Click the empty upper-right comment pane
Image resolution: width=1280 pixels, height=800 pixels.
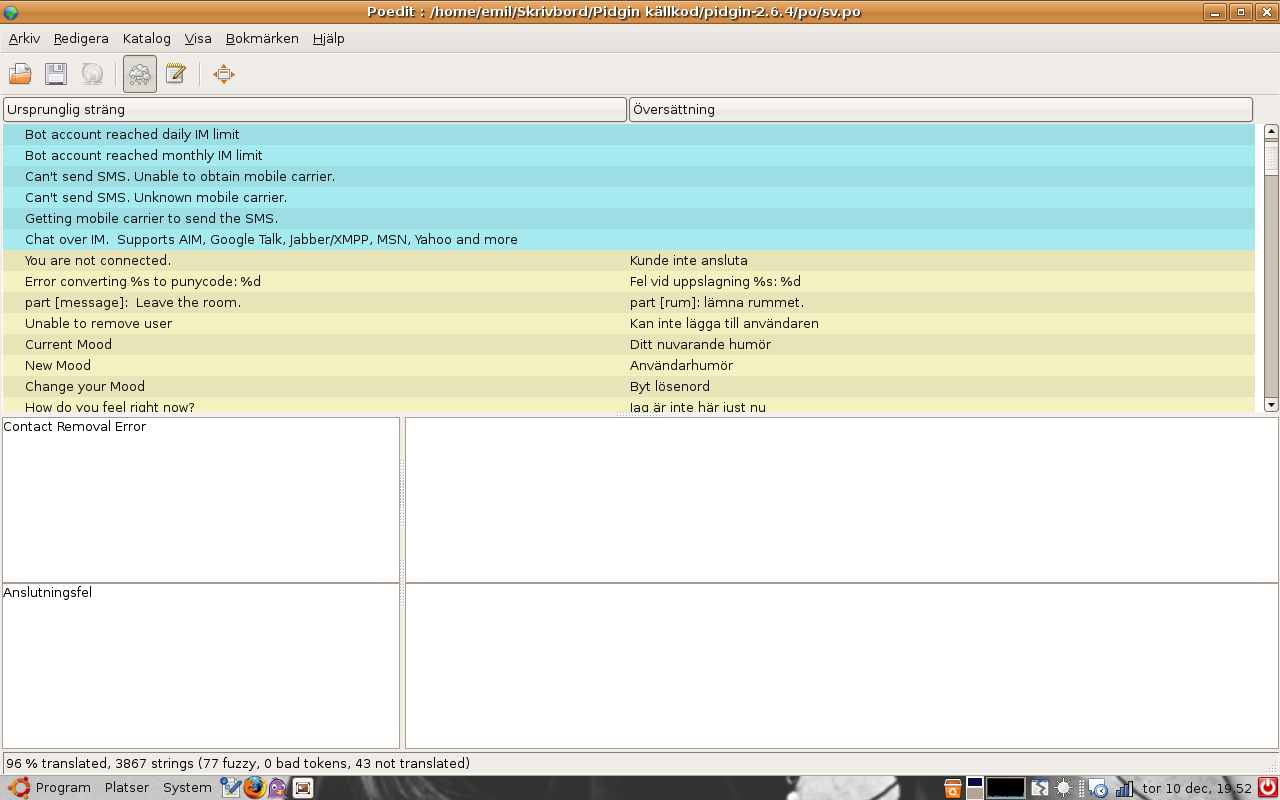pos(842,499)
